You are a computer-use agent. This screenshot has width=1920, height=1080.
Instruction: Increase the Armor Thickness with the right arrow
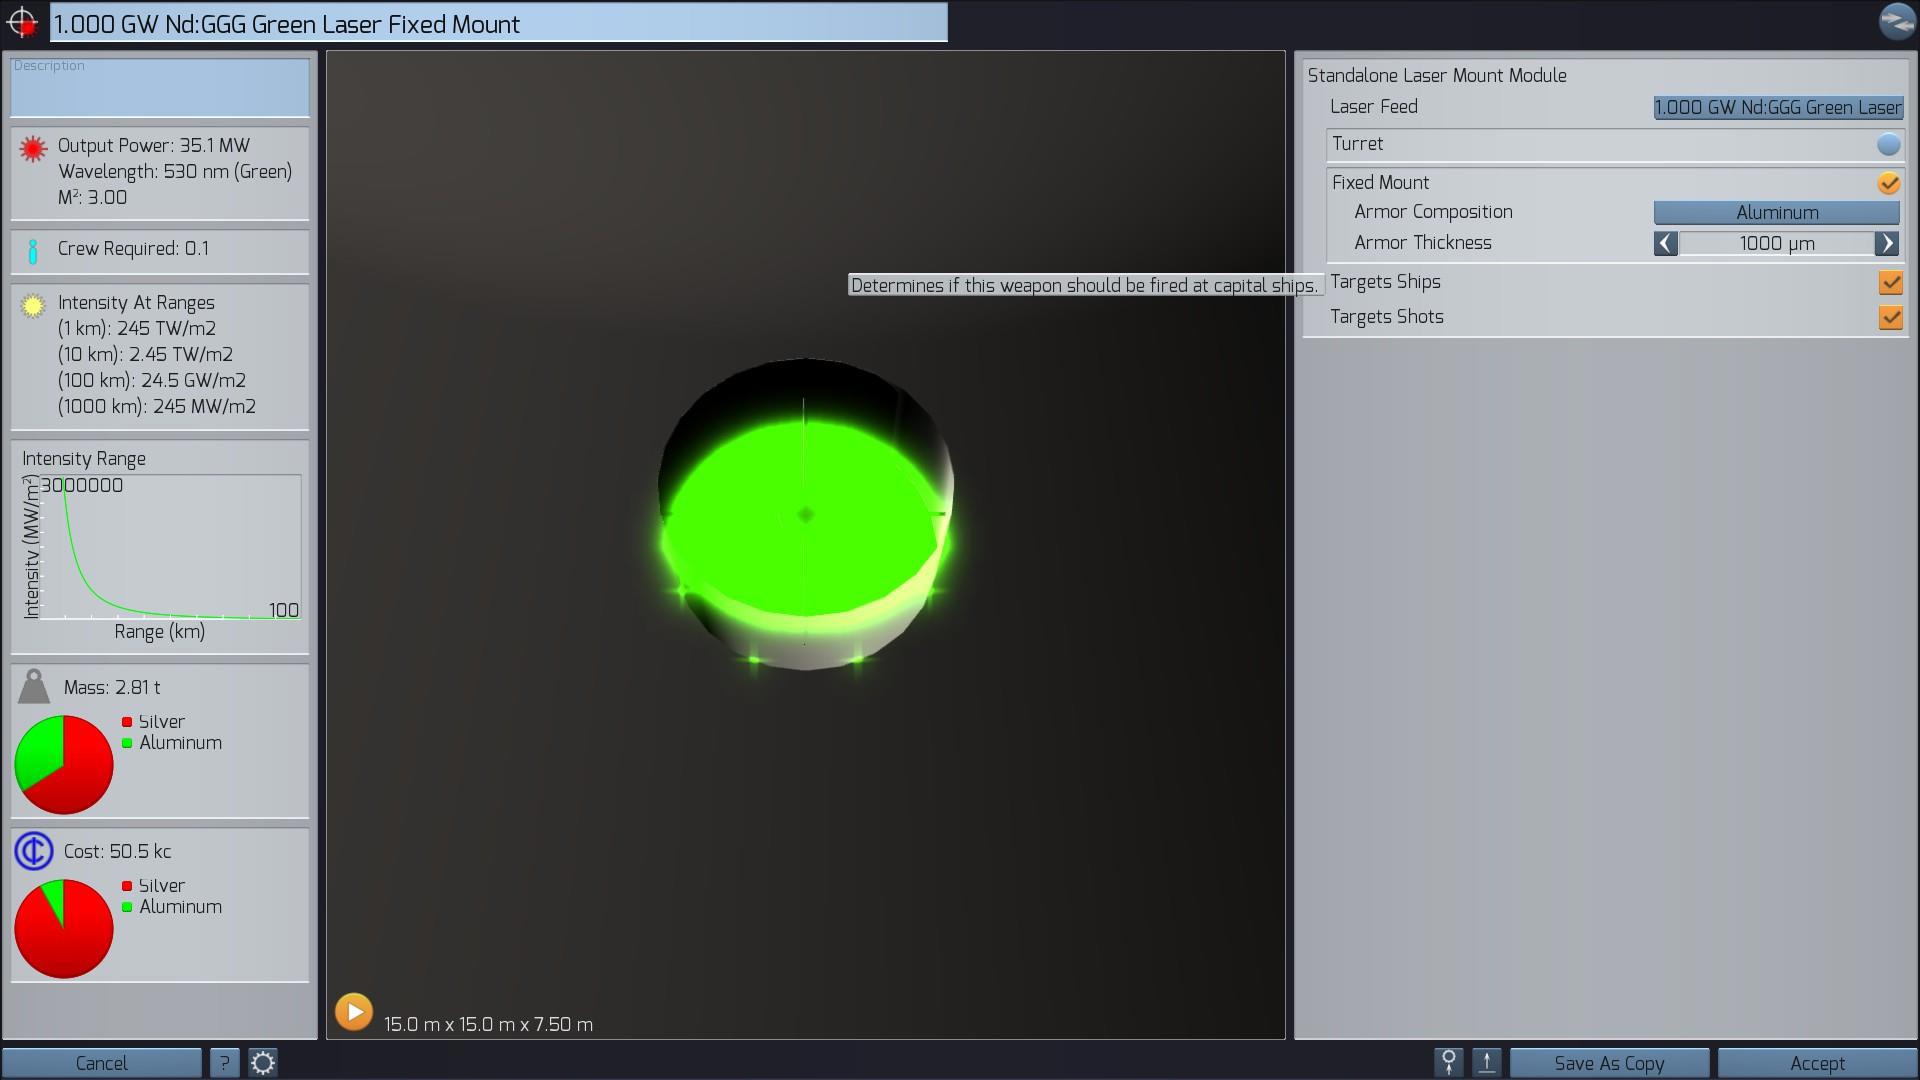tap(1886, 243)
